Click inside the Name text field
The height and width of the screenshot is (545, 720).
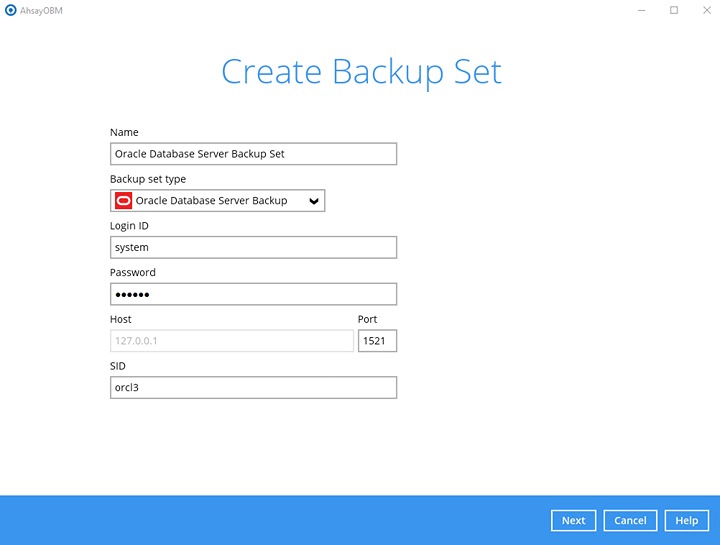tap(253, 154)
